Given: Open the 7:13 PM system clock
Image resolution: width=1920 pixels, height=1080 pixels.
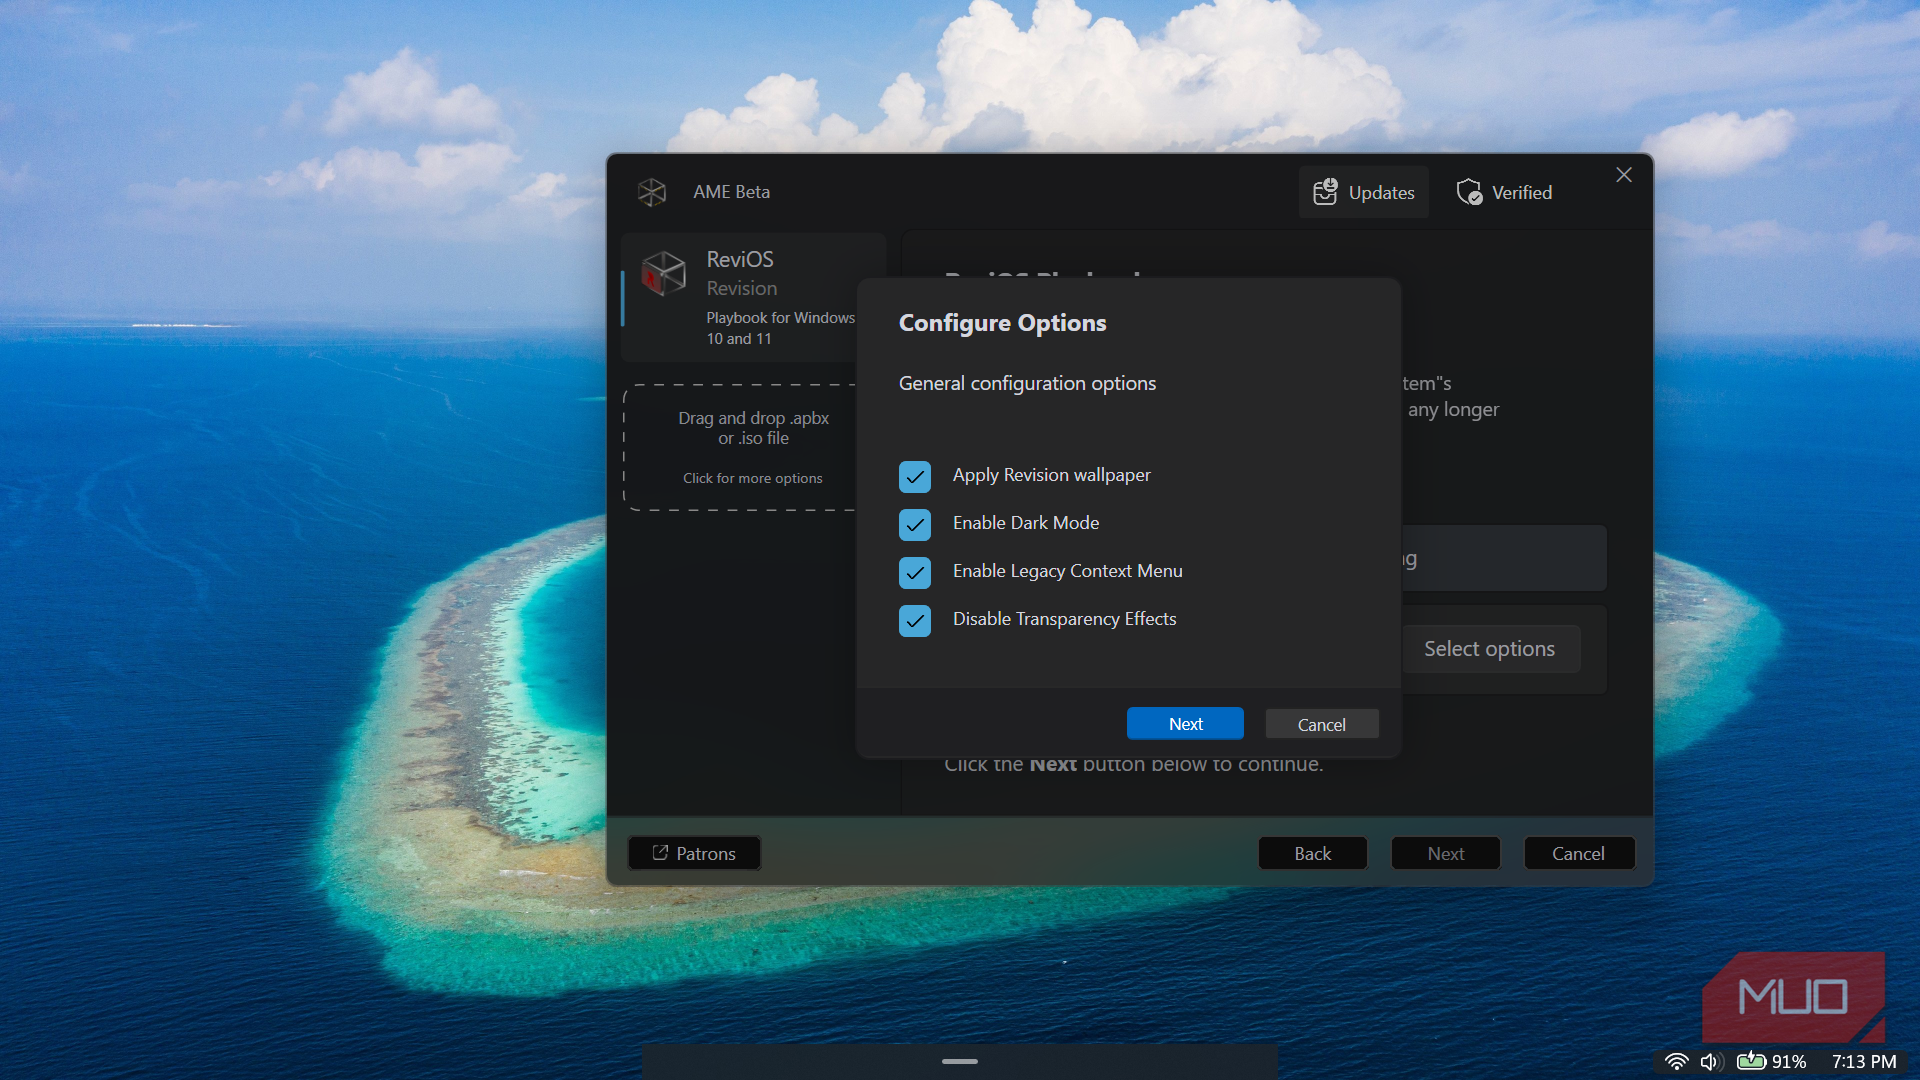Looking at the screenshot, I should [x=1864, y=1061].
